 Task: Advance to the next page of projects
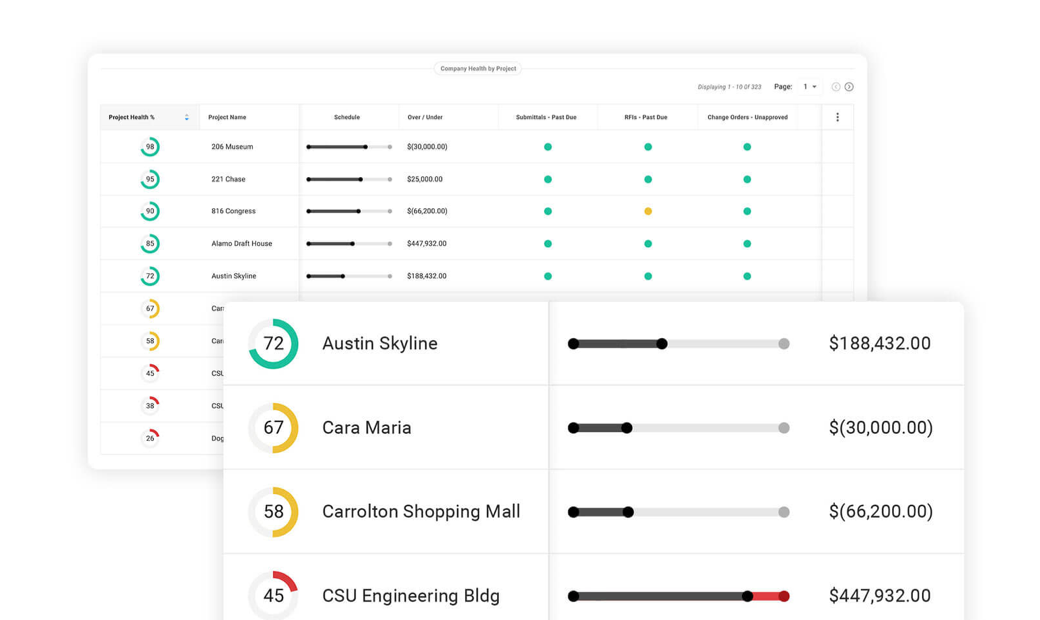click(x=849, y=86)
